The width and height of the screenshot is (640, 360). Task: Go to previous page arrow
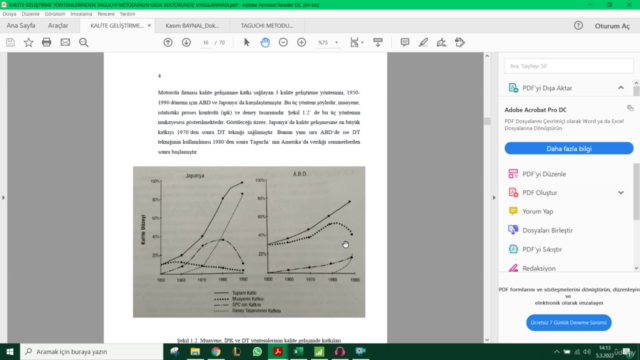pos(168,42)
